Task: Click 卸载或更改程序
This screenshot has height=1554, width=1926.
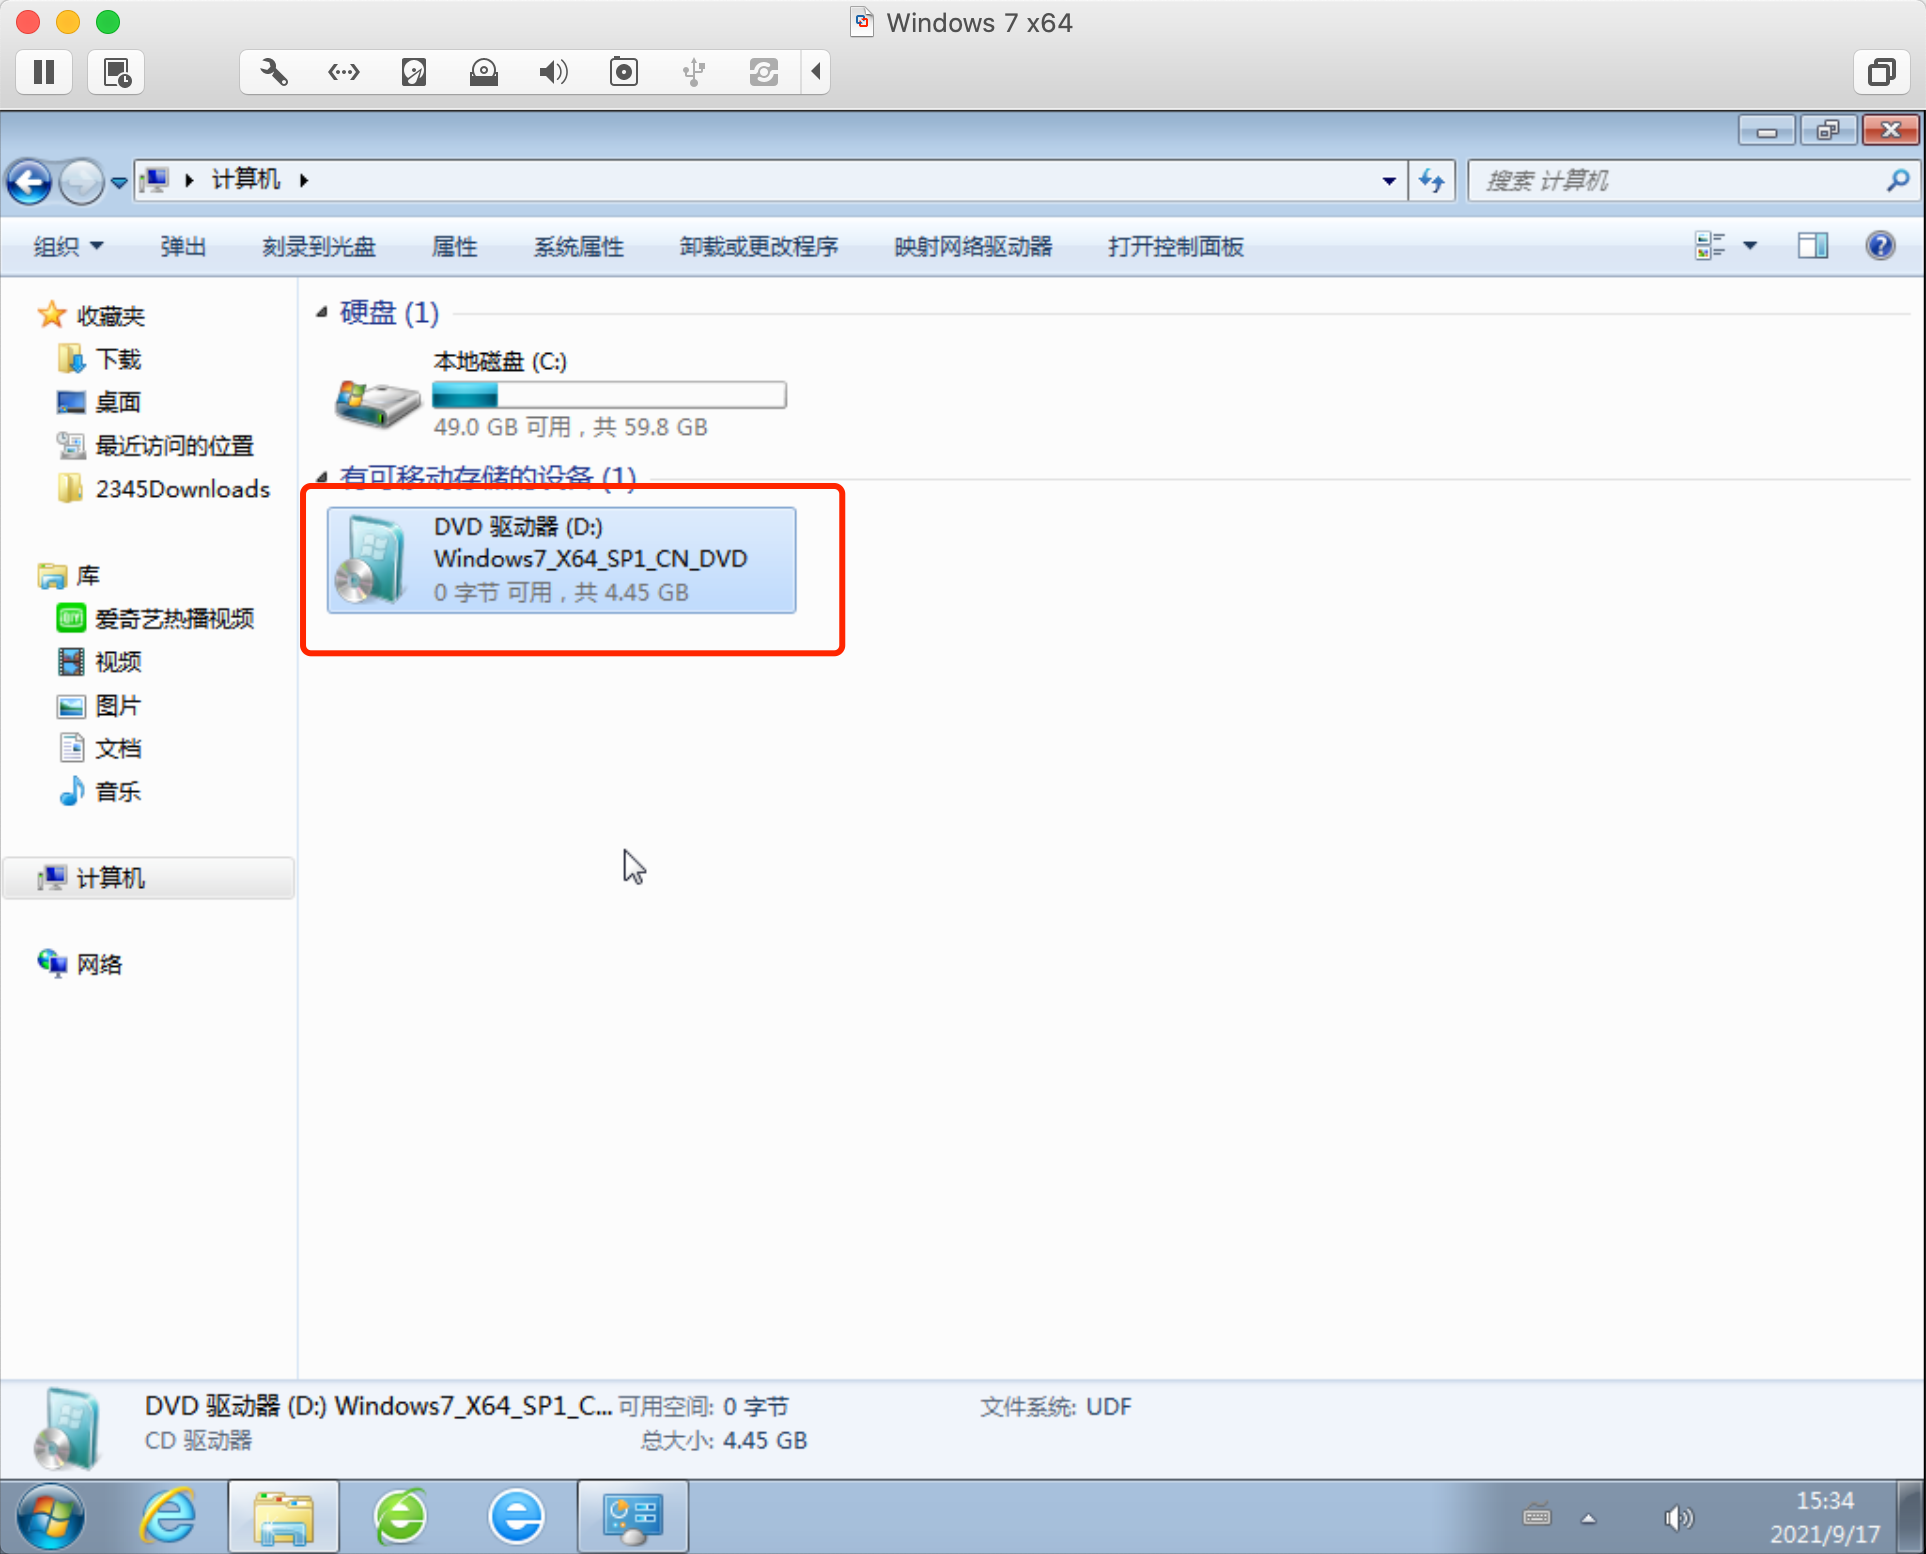Action: tap(759, 247)
